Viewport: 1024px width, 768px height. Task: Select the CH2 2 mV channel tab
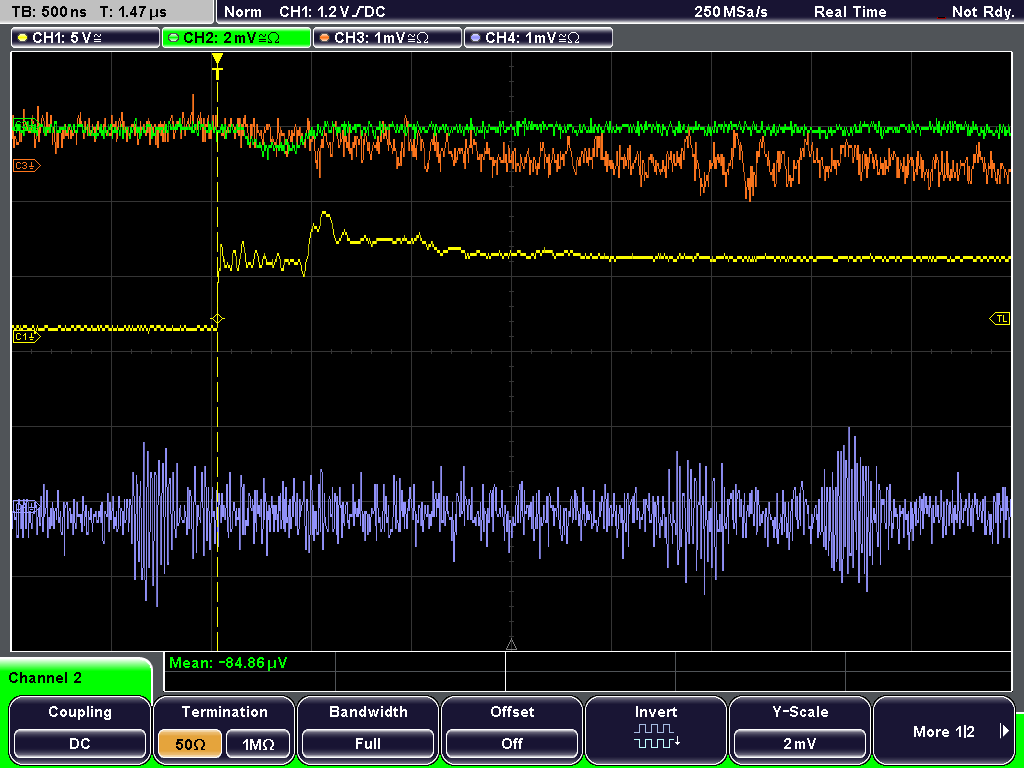coord(236,37)
